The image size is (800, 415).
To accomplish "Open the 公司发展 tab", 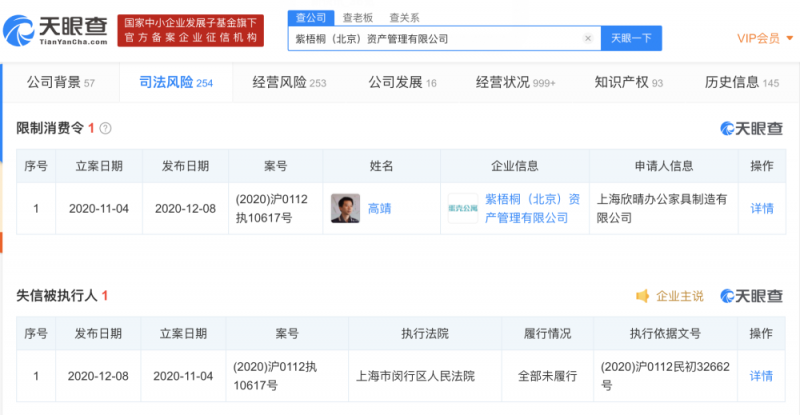I will point(402,82).
